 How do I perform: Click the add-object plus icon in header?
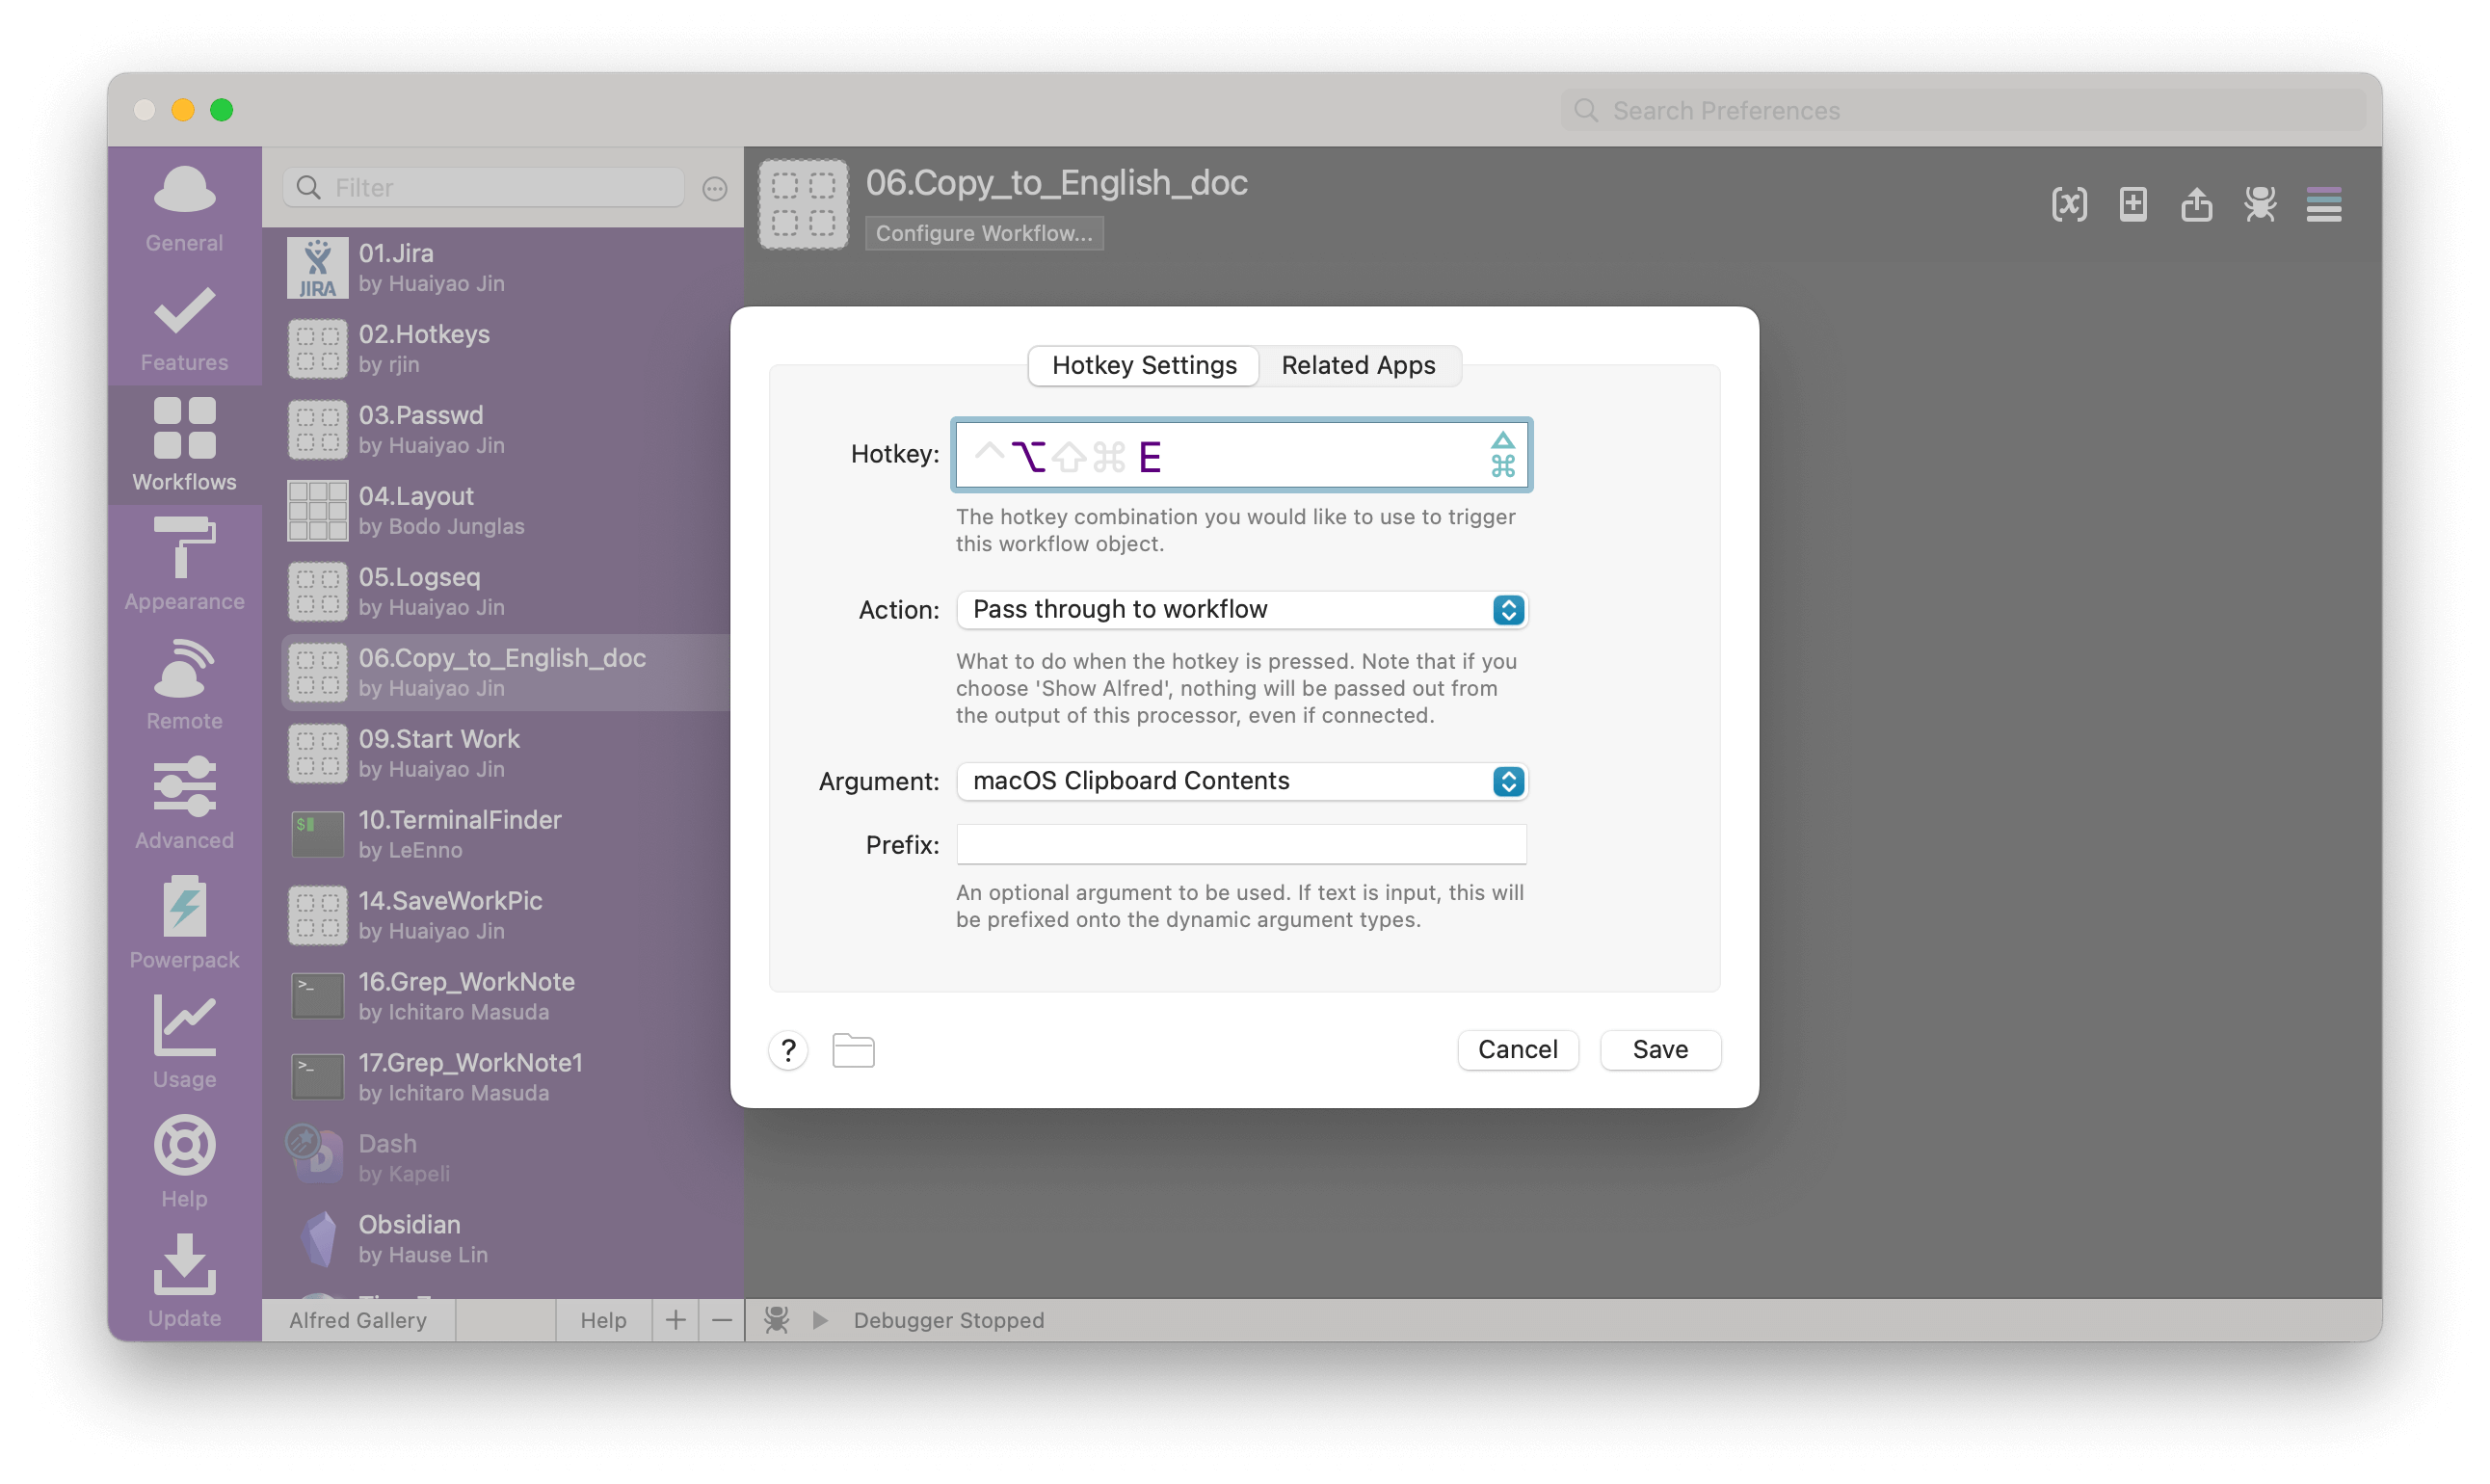[x=2132, y=205]
